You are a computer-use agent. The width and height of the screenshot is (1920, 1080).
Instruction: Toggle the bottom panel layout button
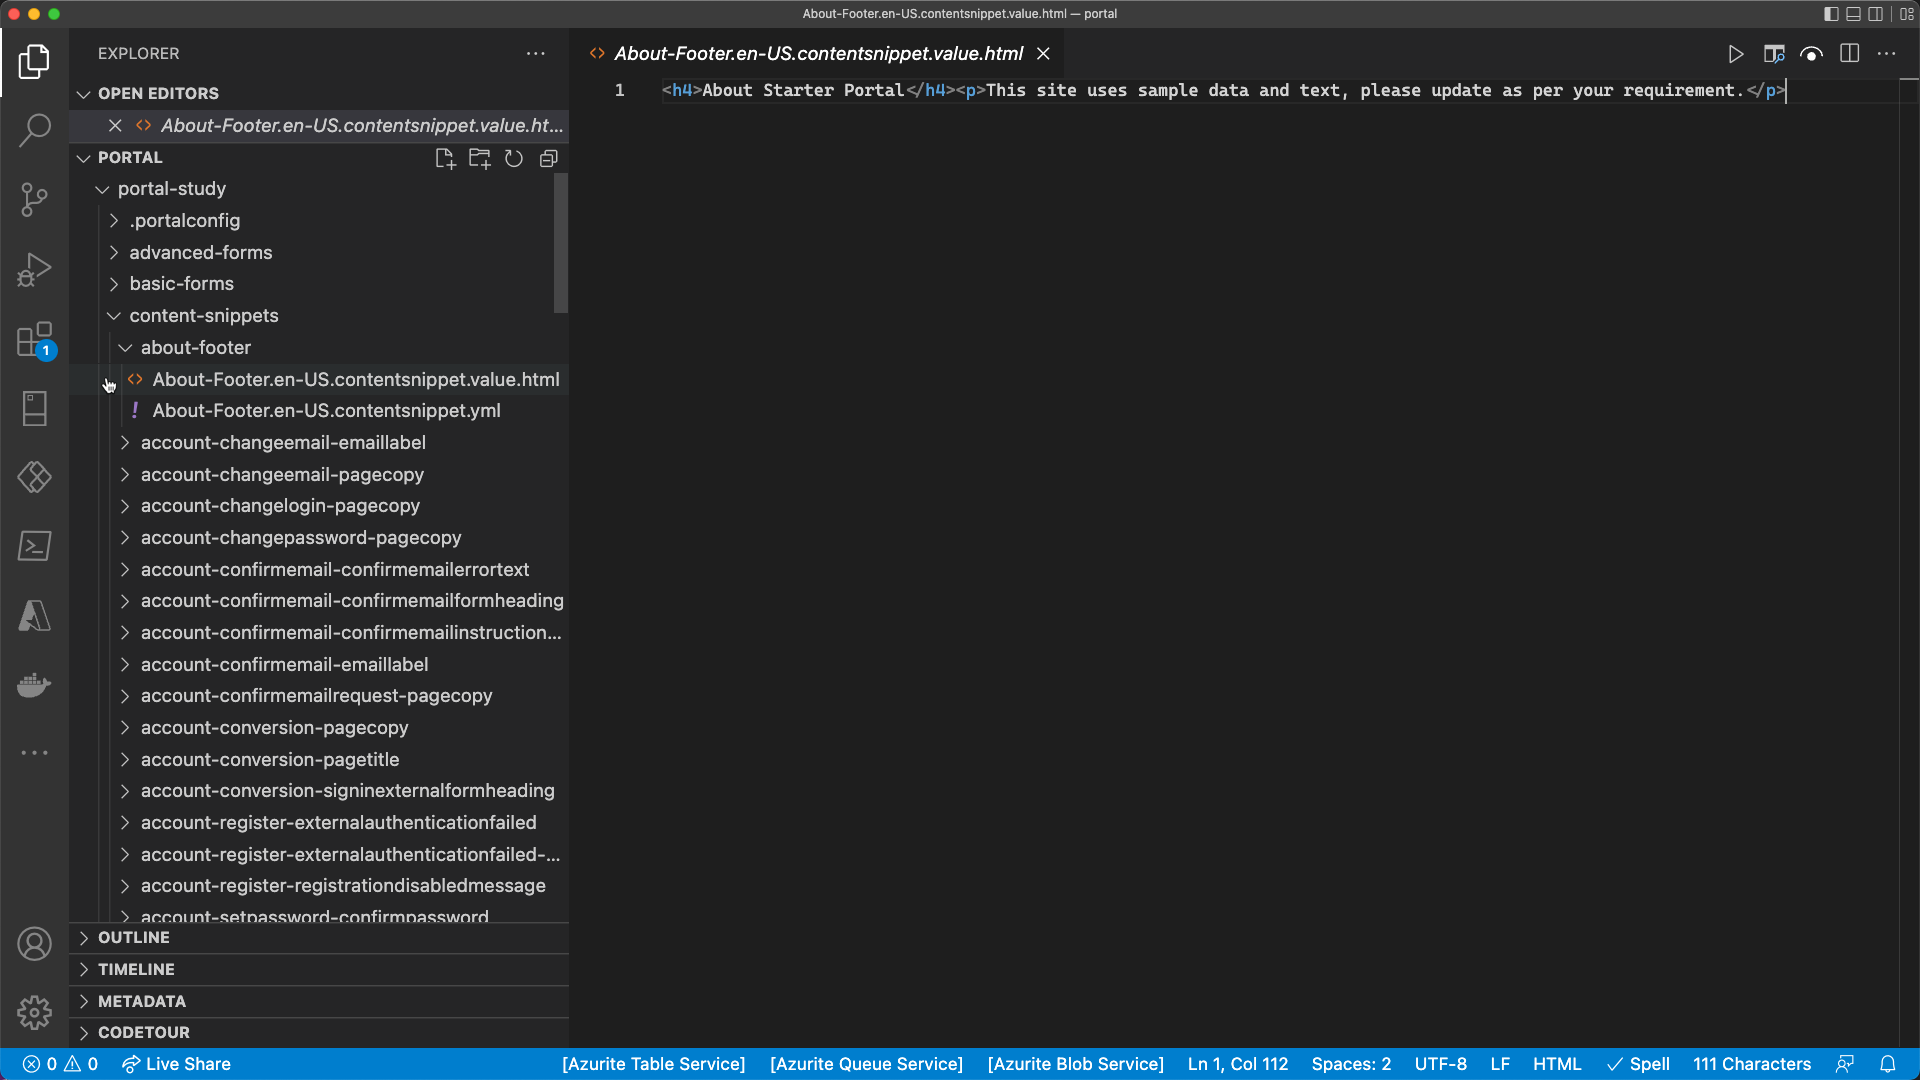[x=1853, y=14]
